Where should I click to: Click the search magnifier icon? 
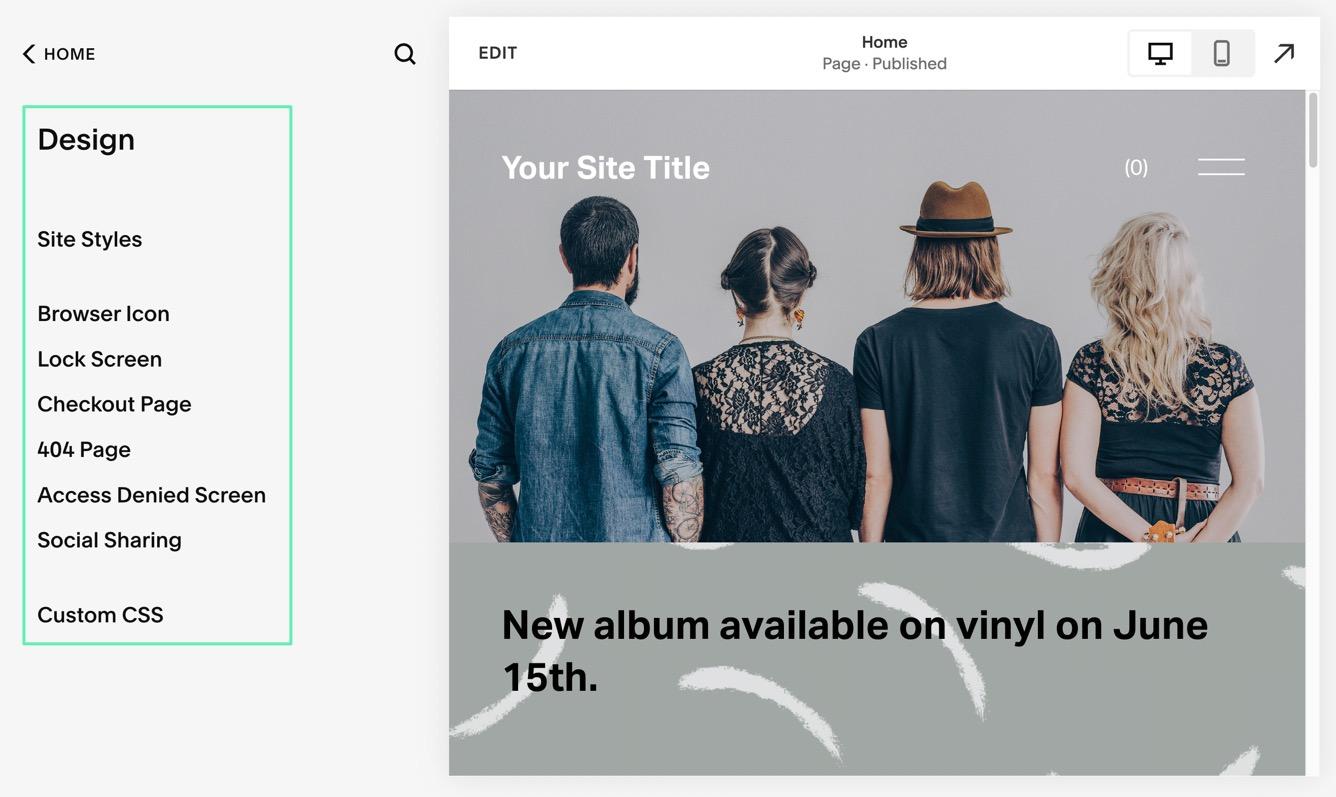[x=404, y=54]
